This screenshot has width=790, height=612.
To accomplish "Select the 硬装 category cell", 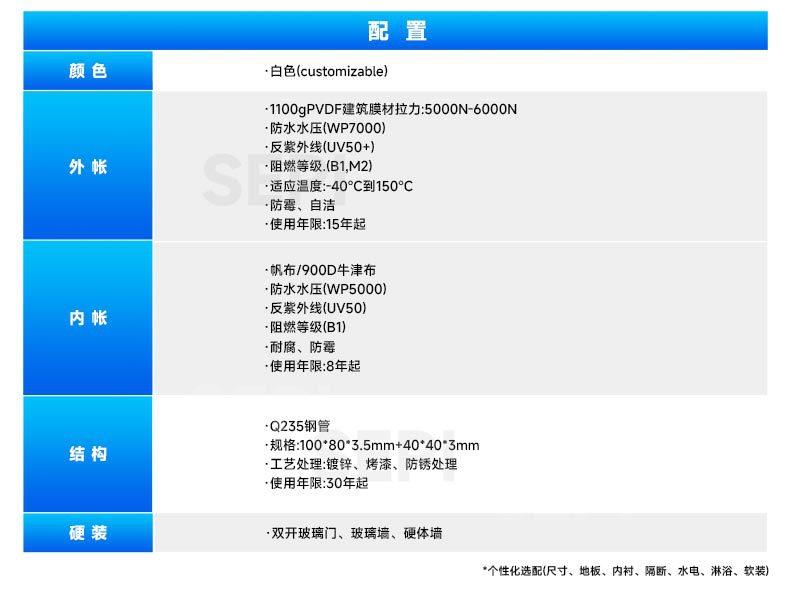I will (88, 532).
